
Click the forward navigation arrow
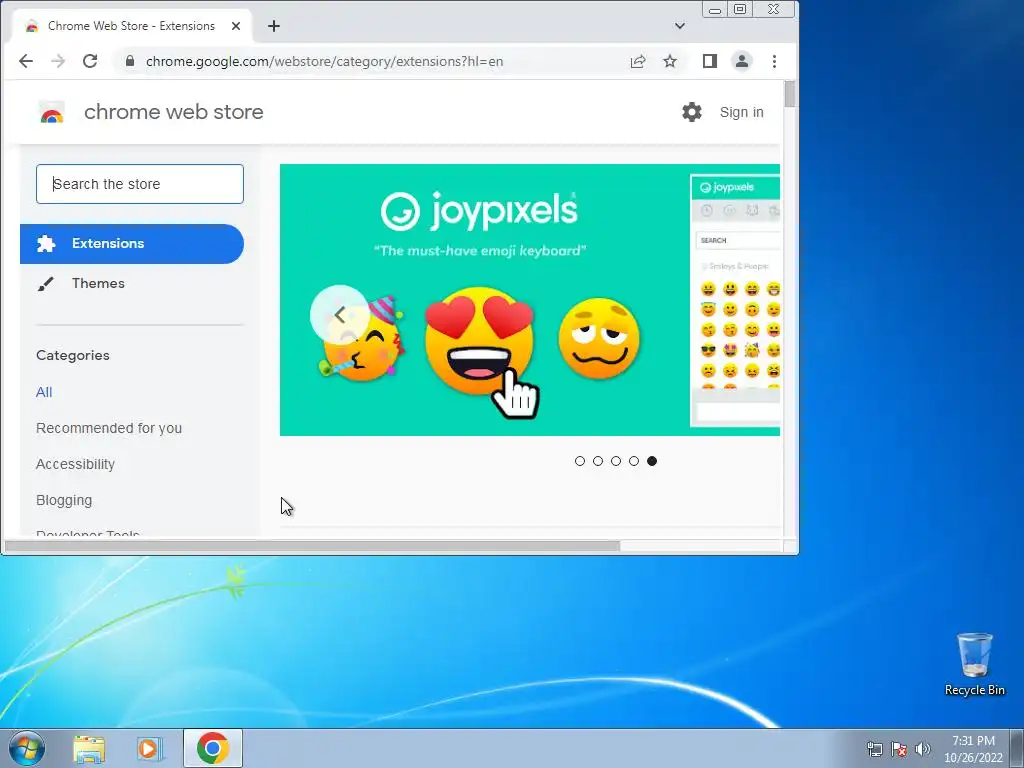58,61
